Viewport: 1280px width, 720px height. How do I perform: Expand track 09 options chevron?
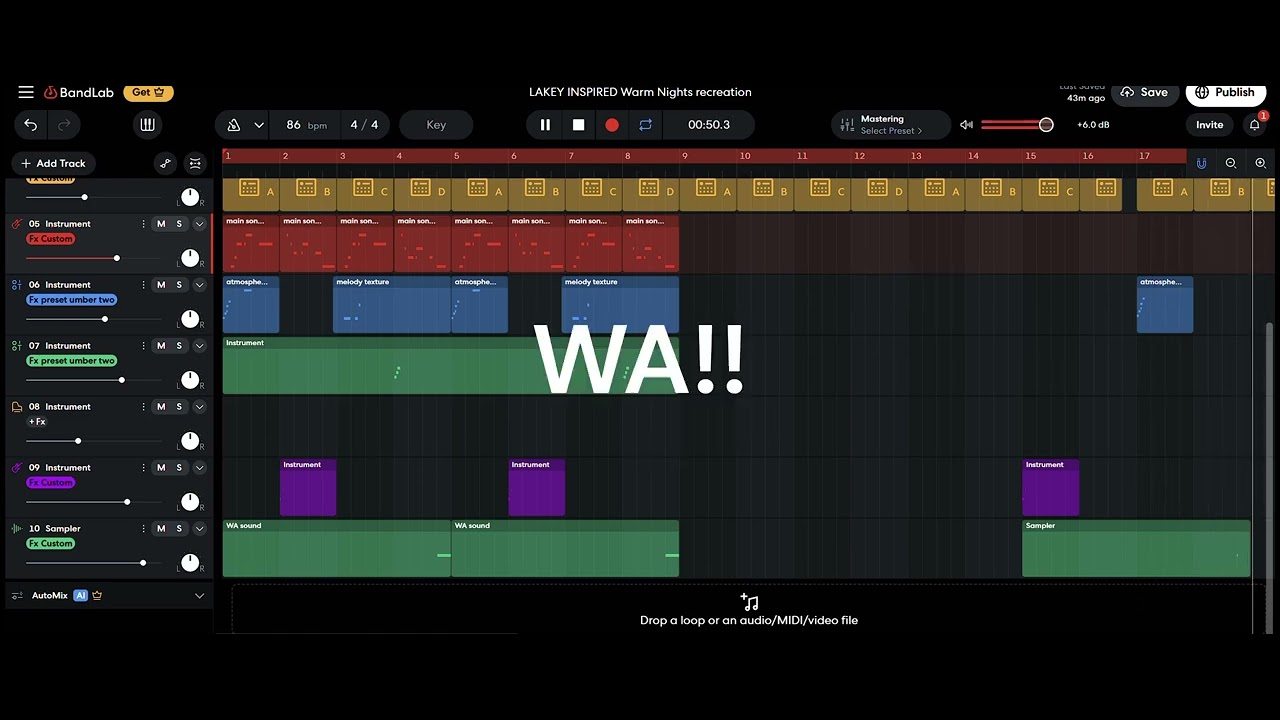199,468
